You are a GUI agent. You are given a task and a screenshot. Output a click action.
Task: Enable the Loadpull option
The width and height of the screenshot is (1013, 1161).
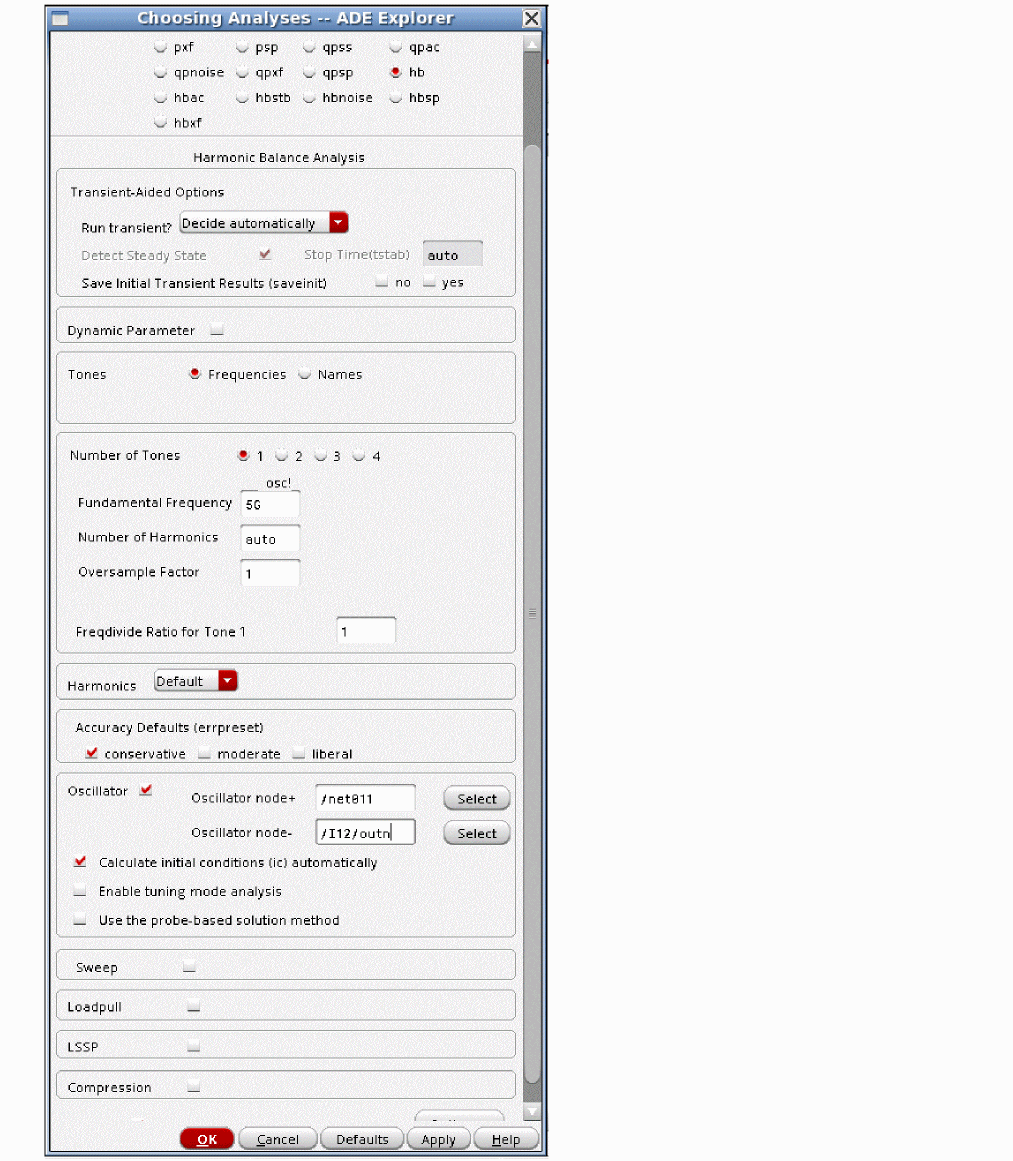pyautogui.click(x=193, y=1007)
